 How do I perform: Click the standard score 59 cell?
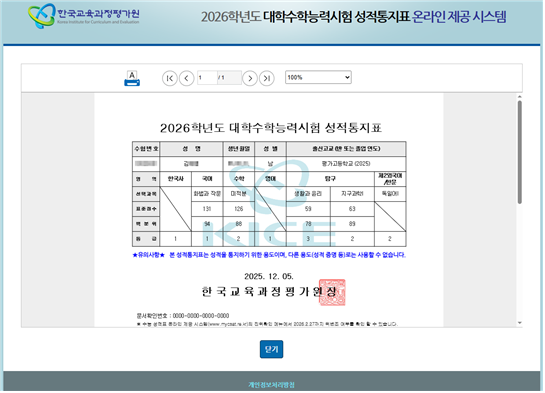coord(309,210)
